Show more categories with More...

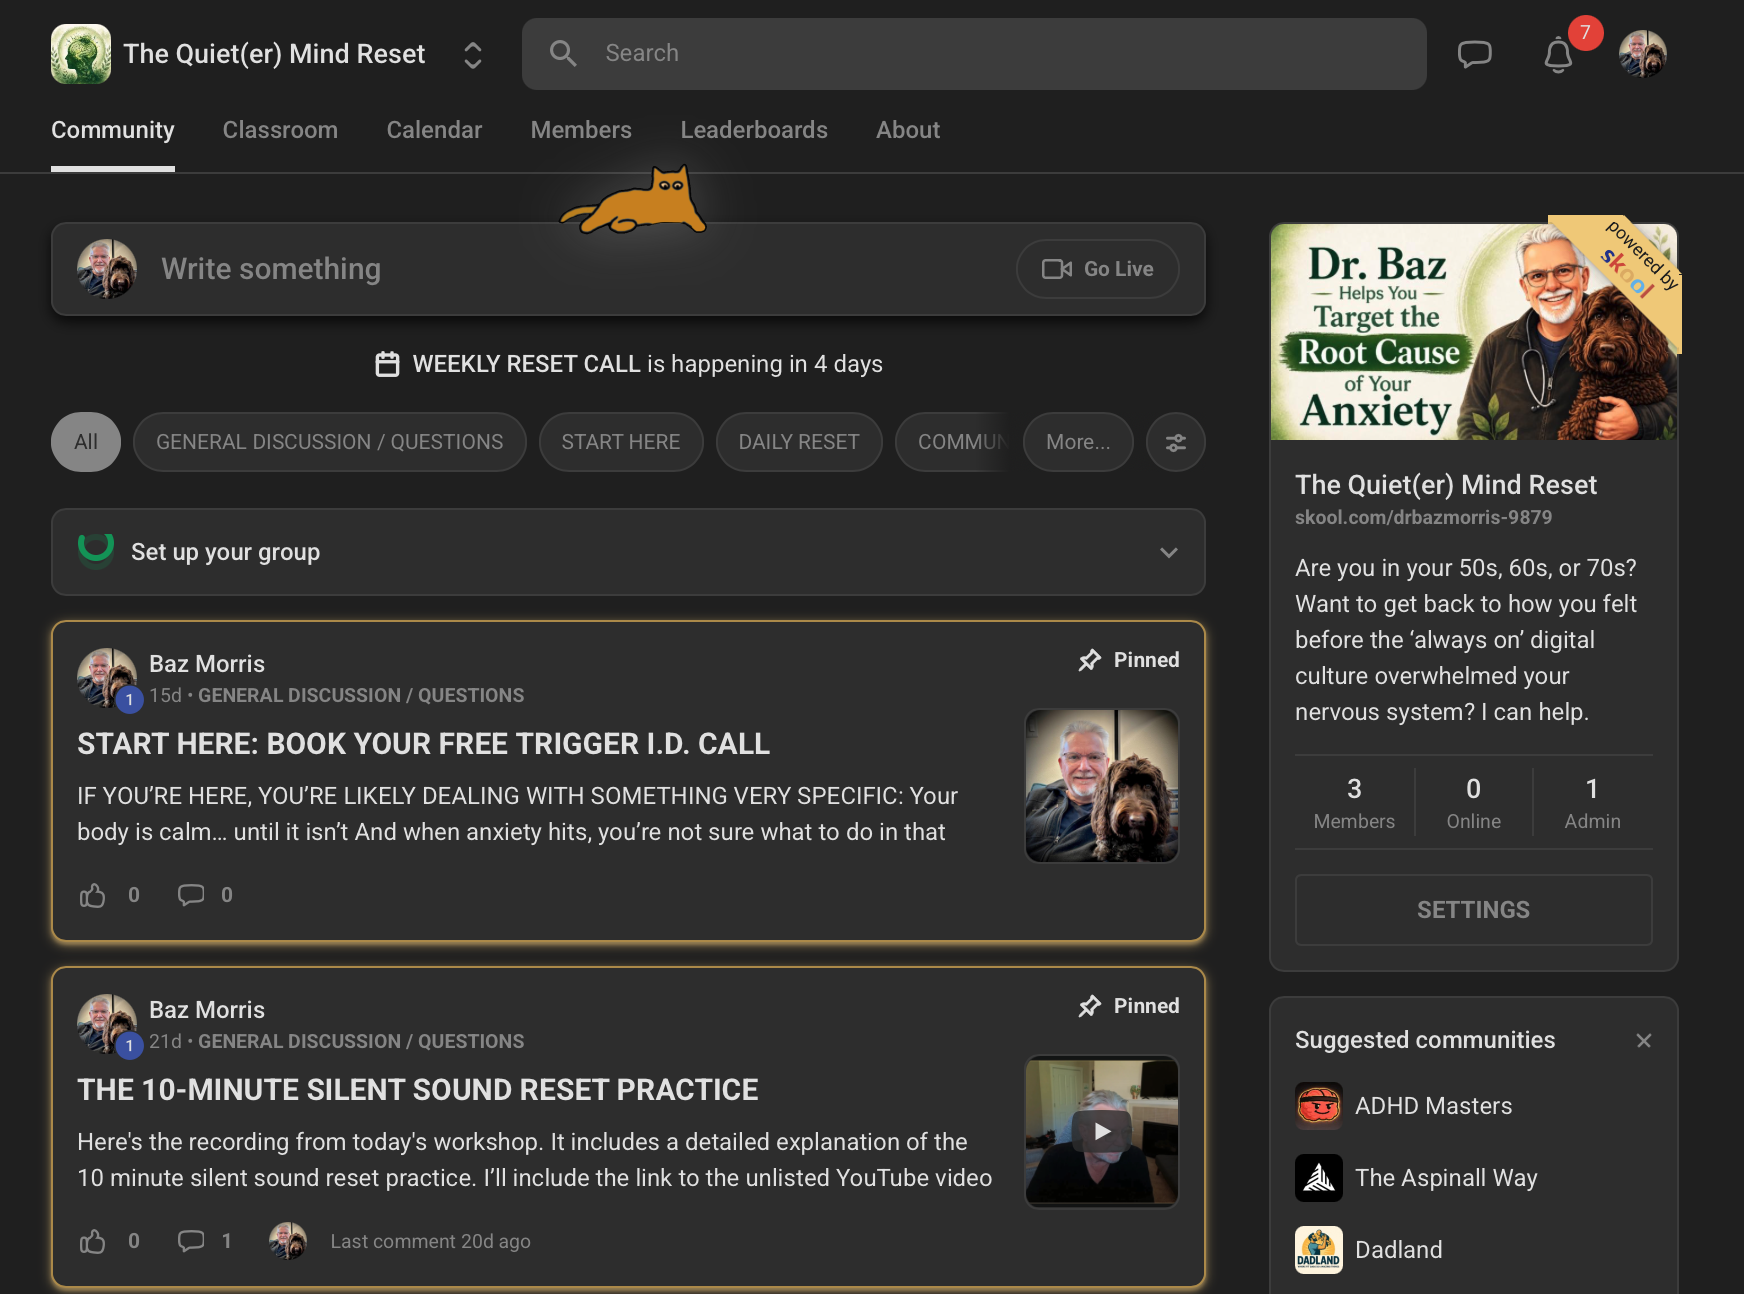(1078, 442)
